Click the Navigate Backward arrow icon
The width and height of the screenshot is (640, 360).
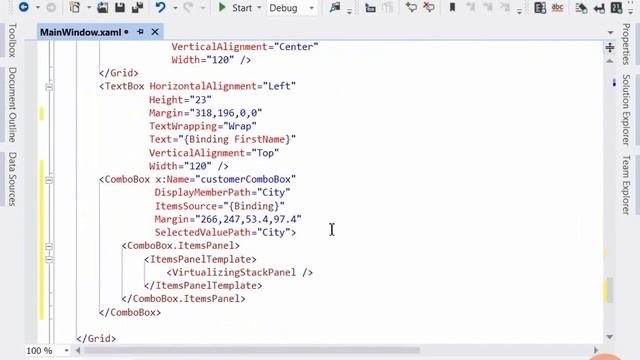[x=24, y=7]
